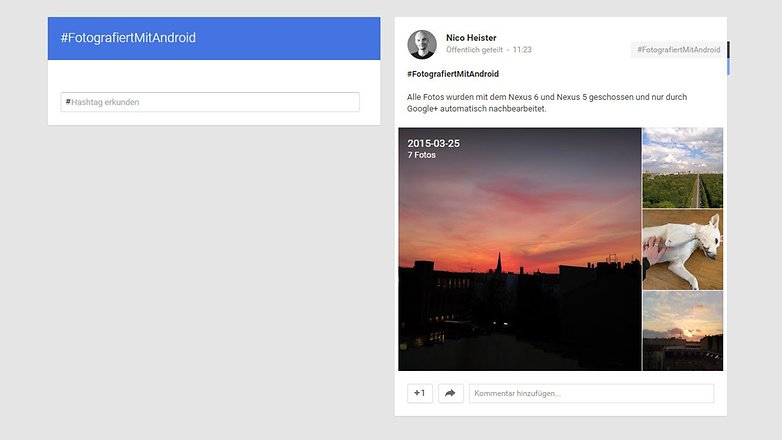
Task: Open the Nico Heister profile name link
Action: 471,37
